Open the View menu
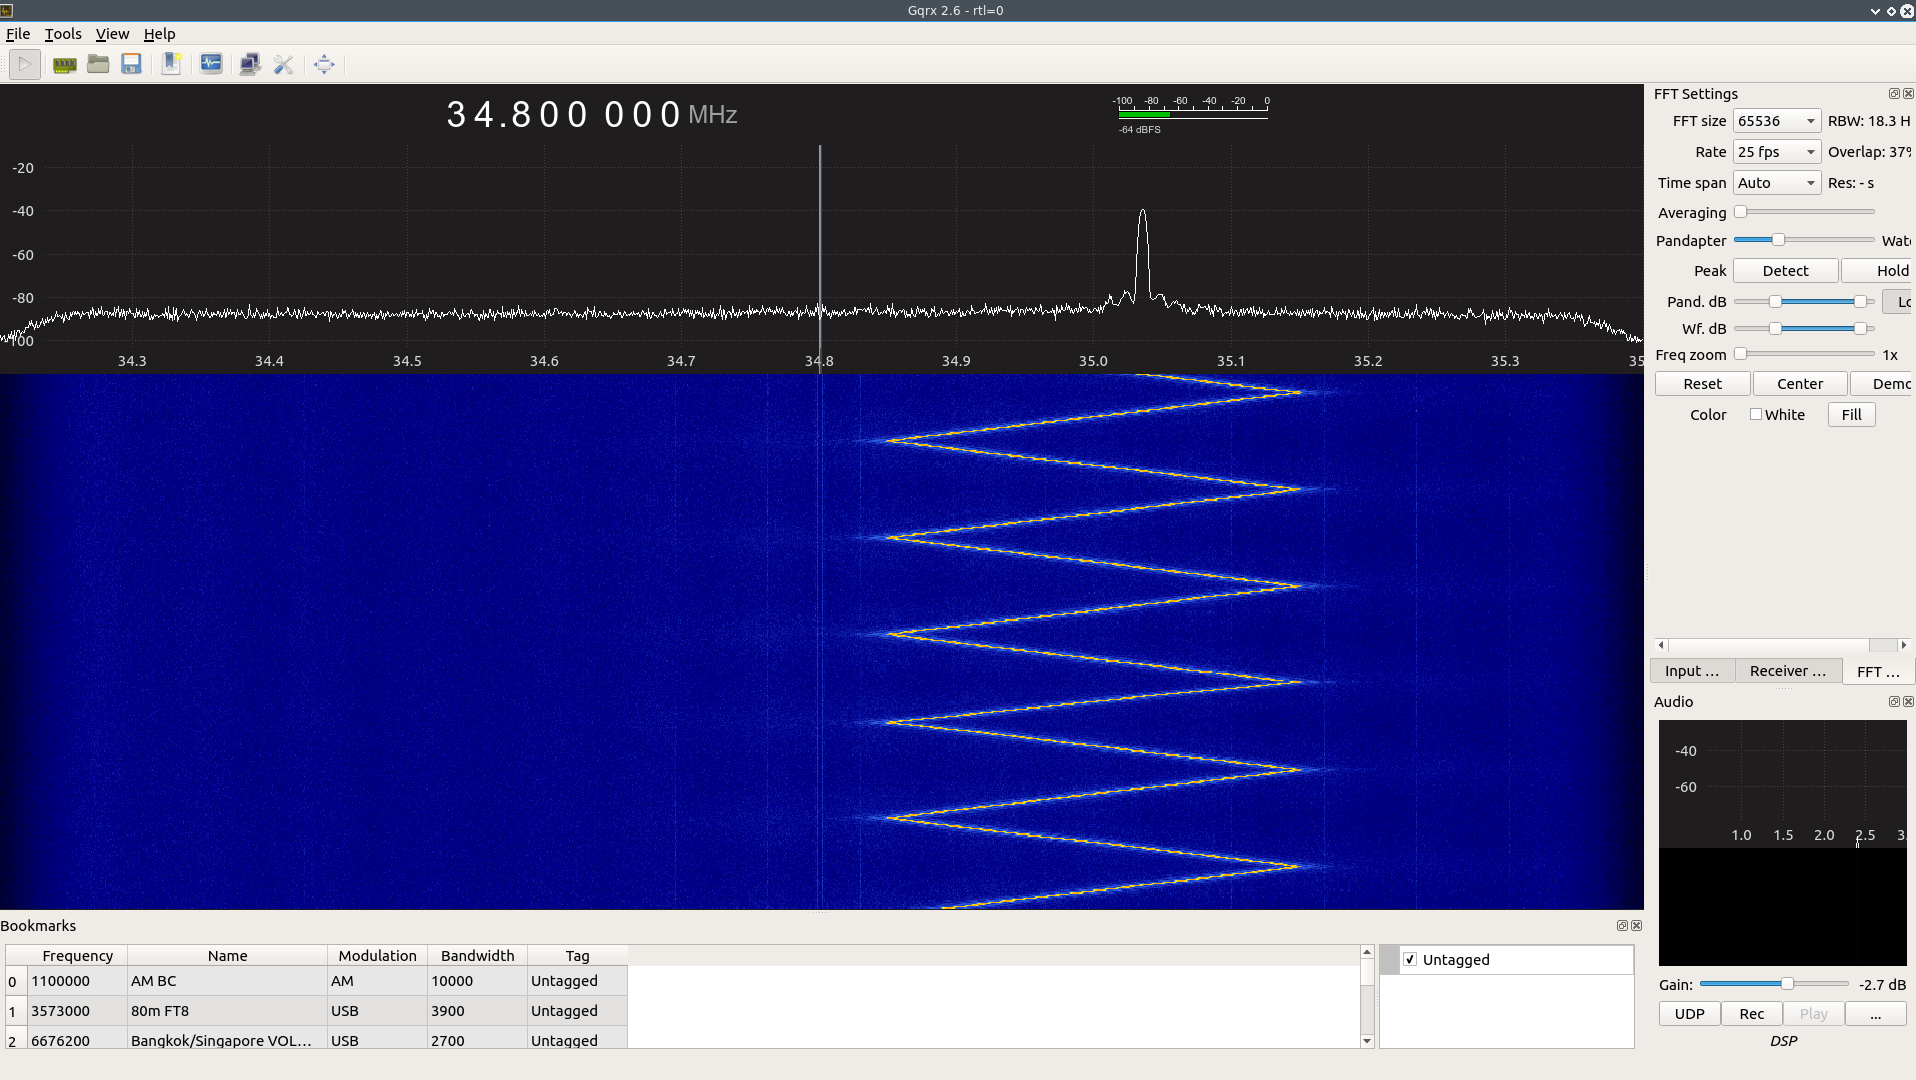 tap(112, 34)
